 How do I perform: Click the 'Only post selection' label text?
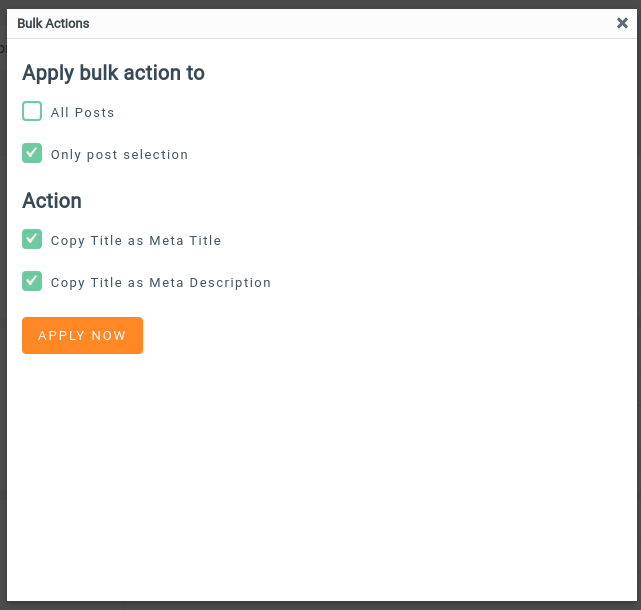[x=119, y=155]
